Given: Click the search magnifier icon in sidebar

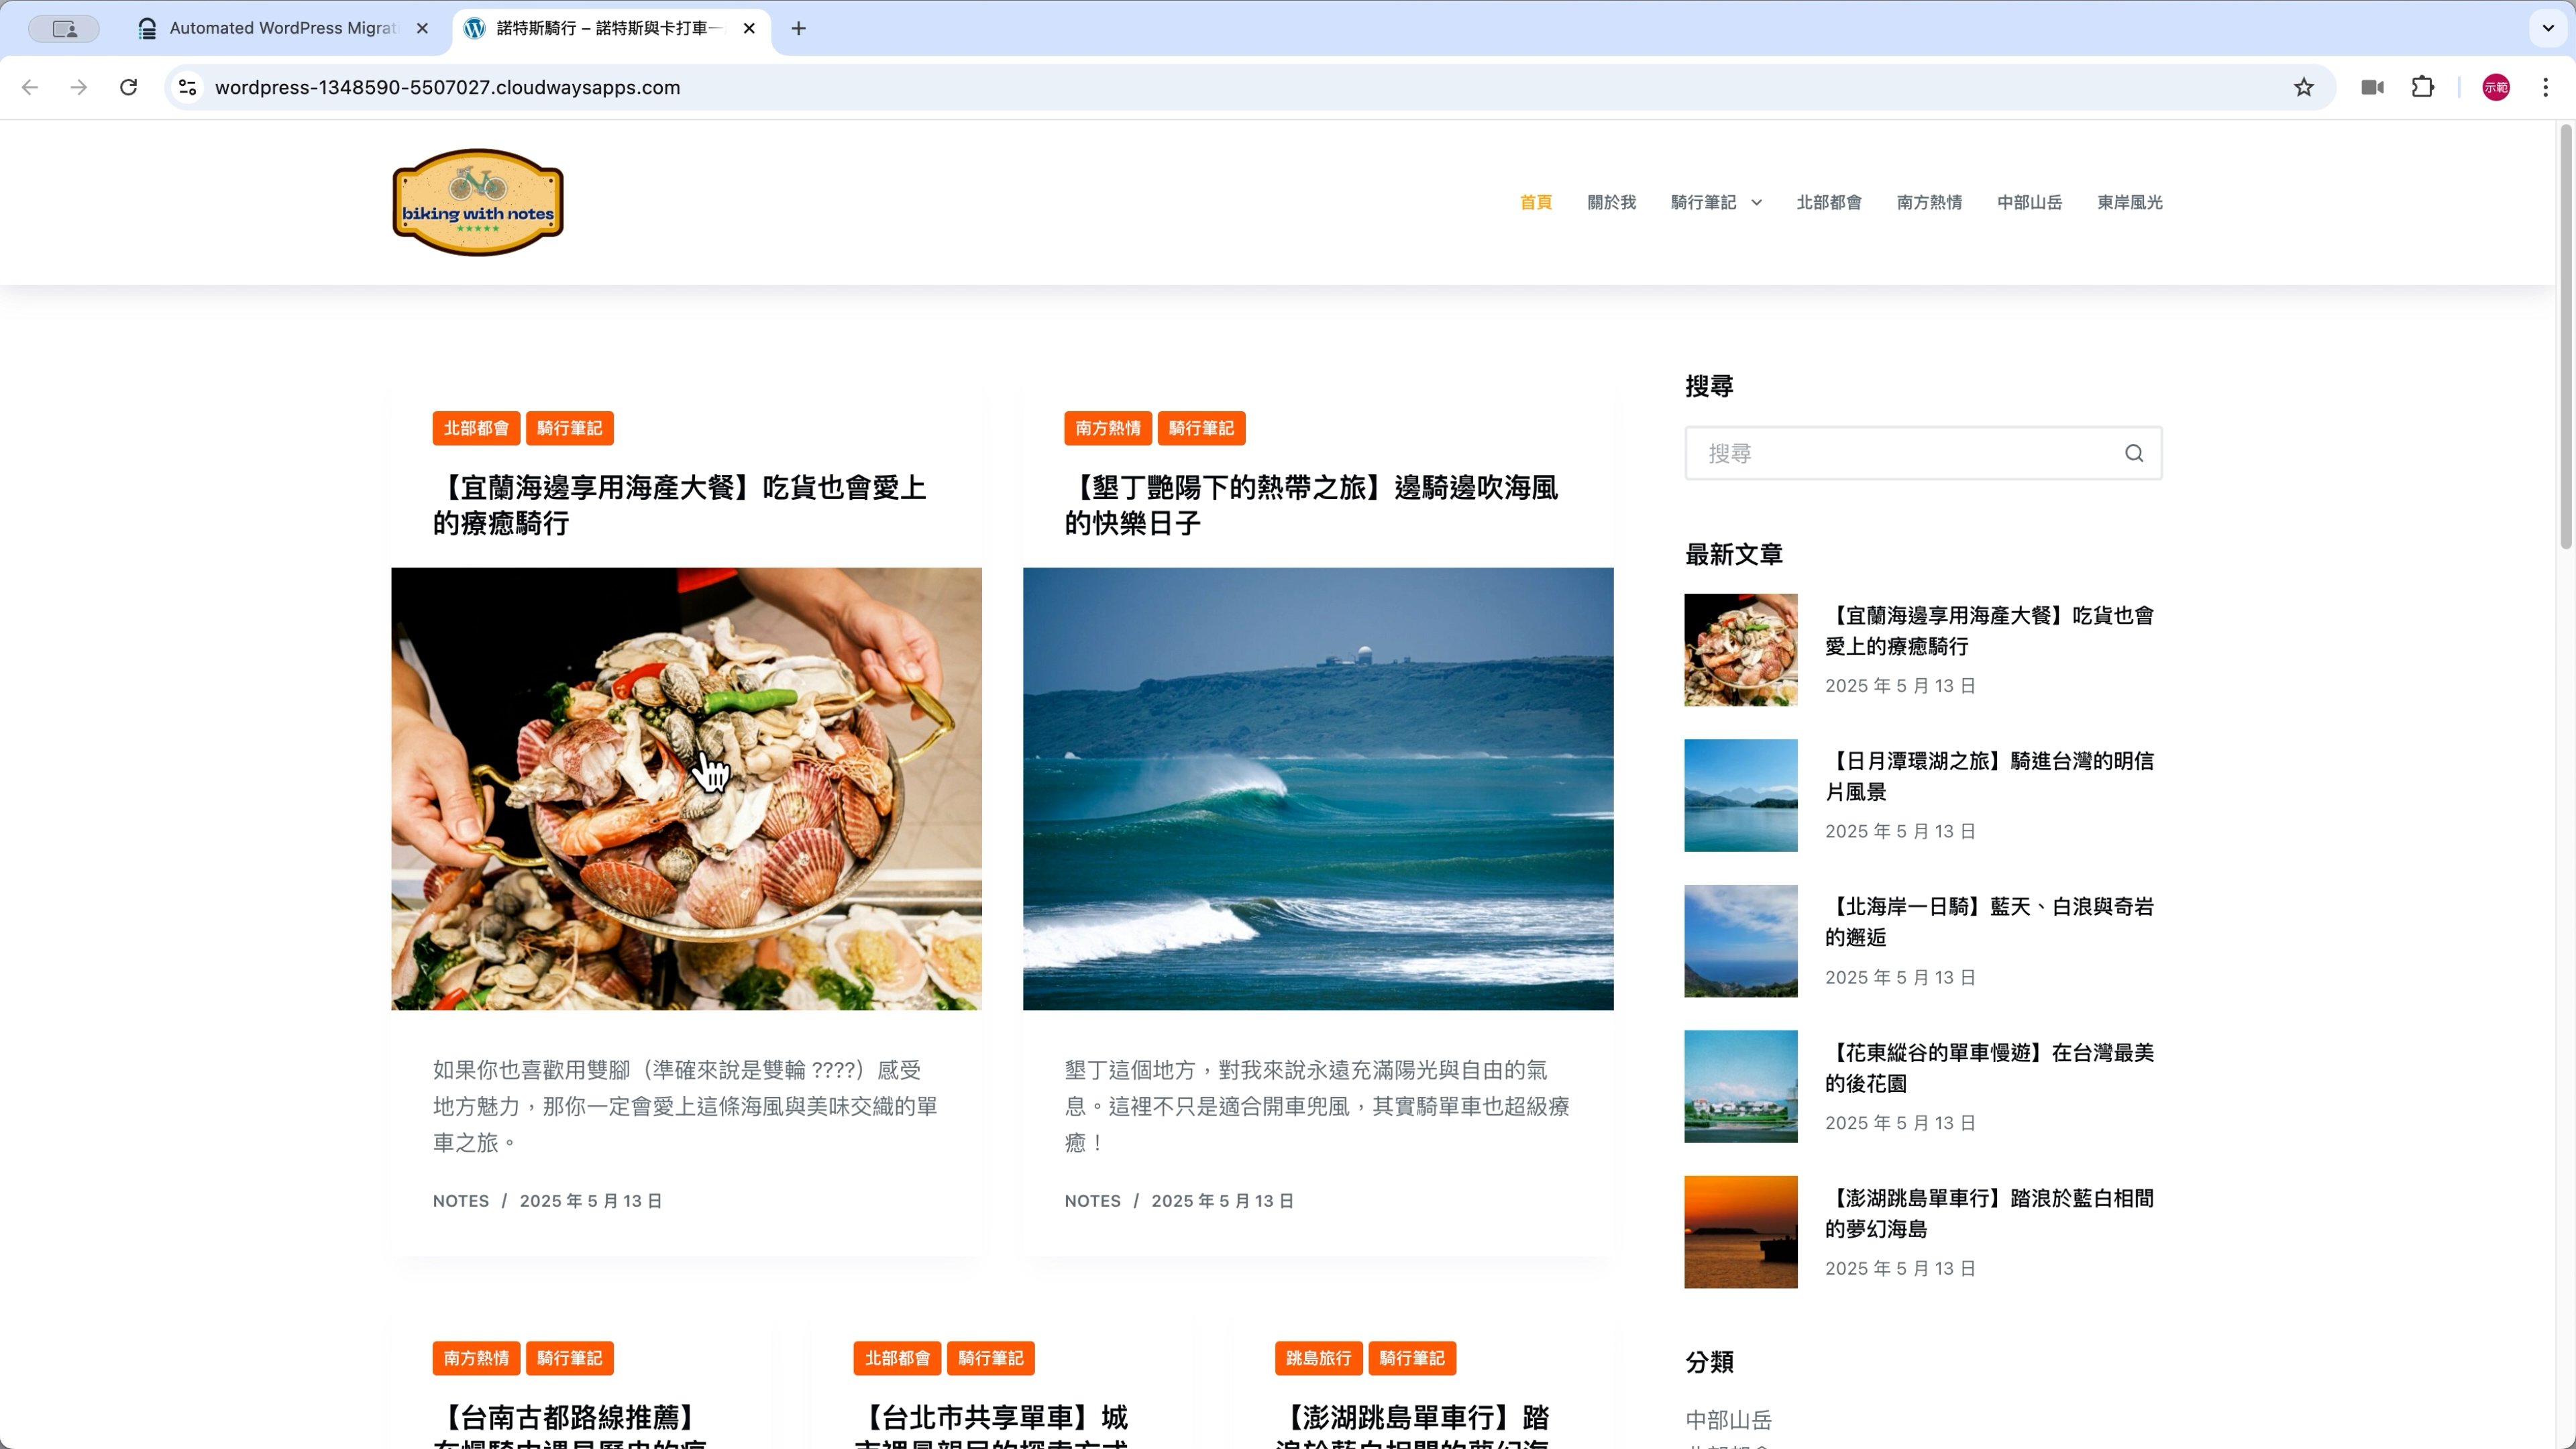Looking at the screenshot, I should pyautogui.click(x=2133, y=453).
